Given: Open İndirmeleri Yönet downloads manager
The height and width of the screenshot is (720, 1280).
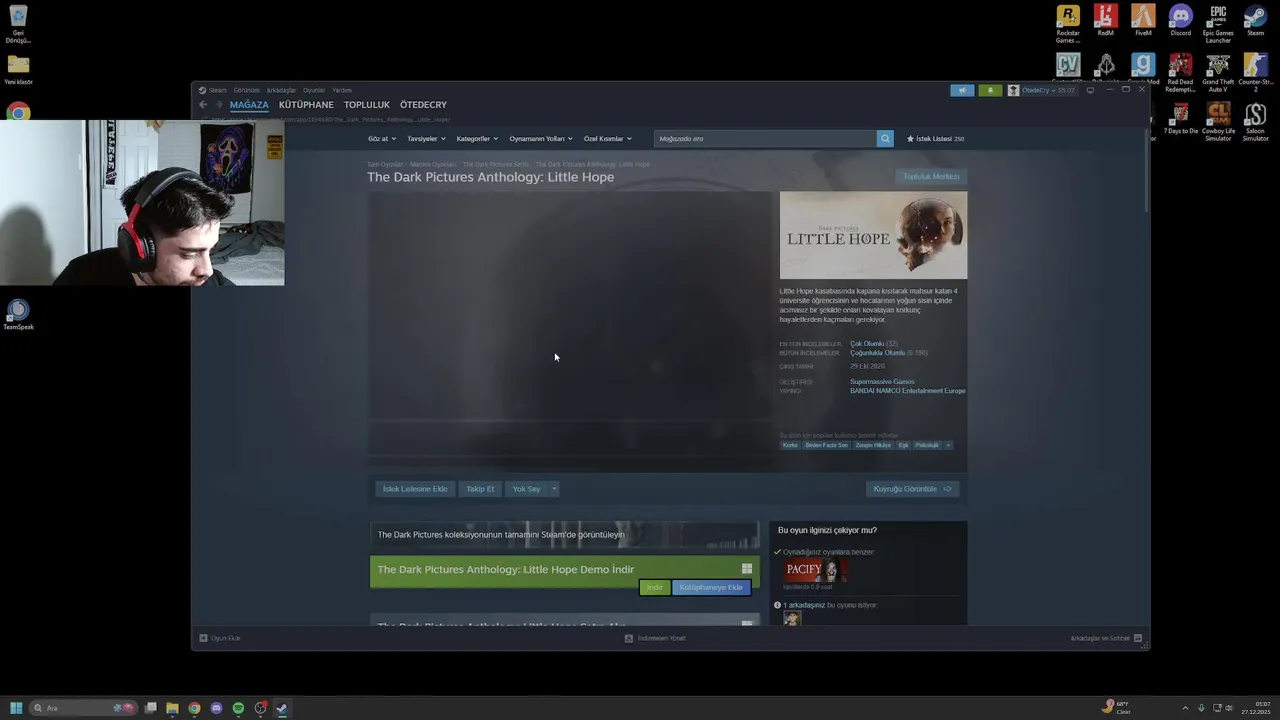Looking at the screenshot, I should click(655, 638).
